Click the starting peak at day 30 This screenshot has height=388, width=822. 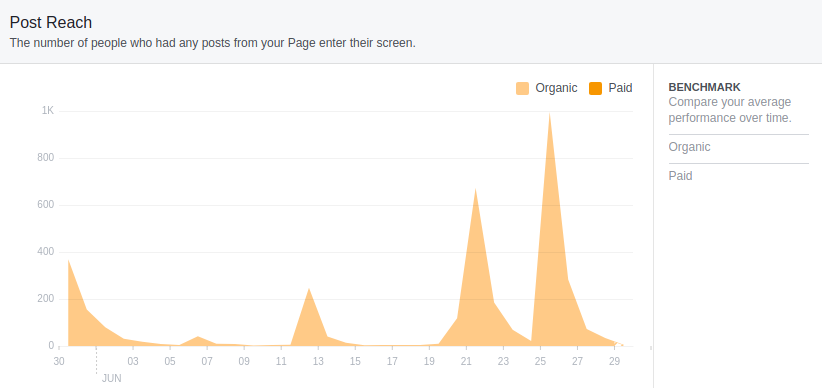pyautogui.click(x=69, y=260)
